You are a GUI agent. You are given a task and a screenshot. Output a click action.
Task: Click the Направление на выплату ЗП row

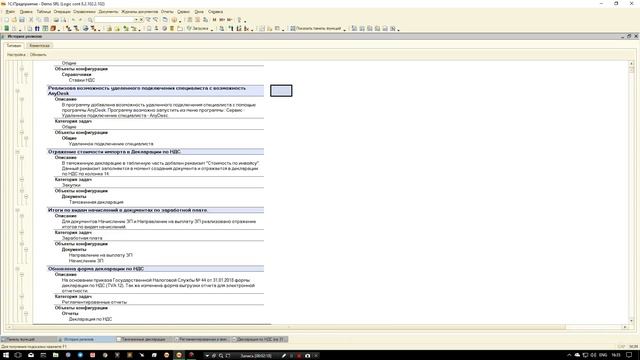(101, 255)
